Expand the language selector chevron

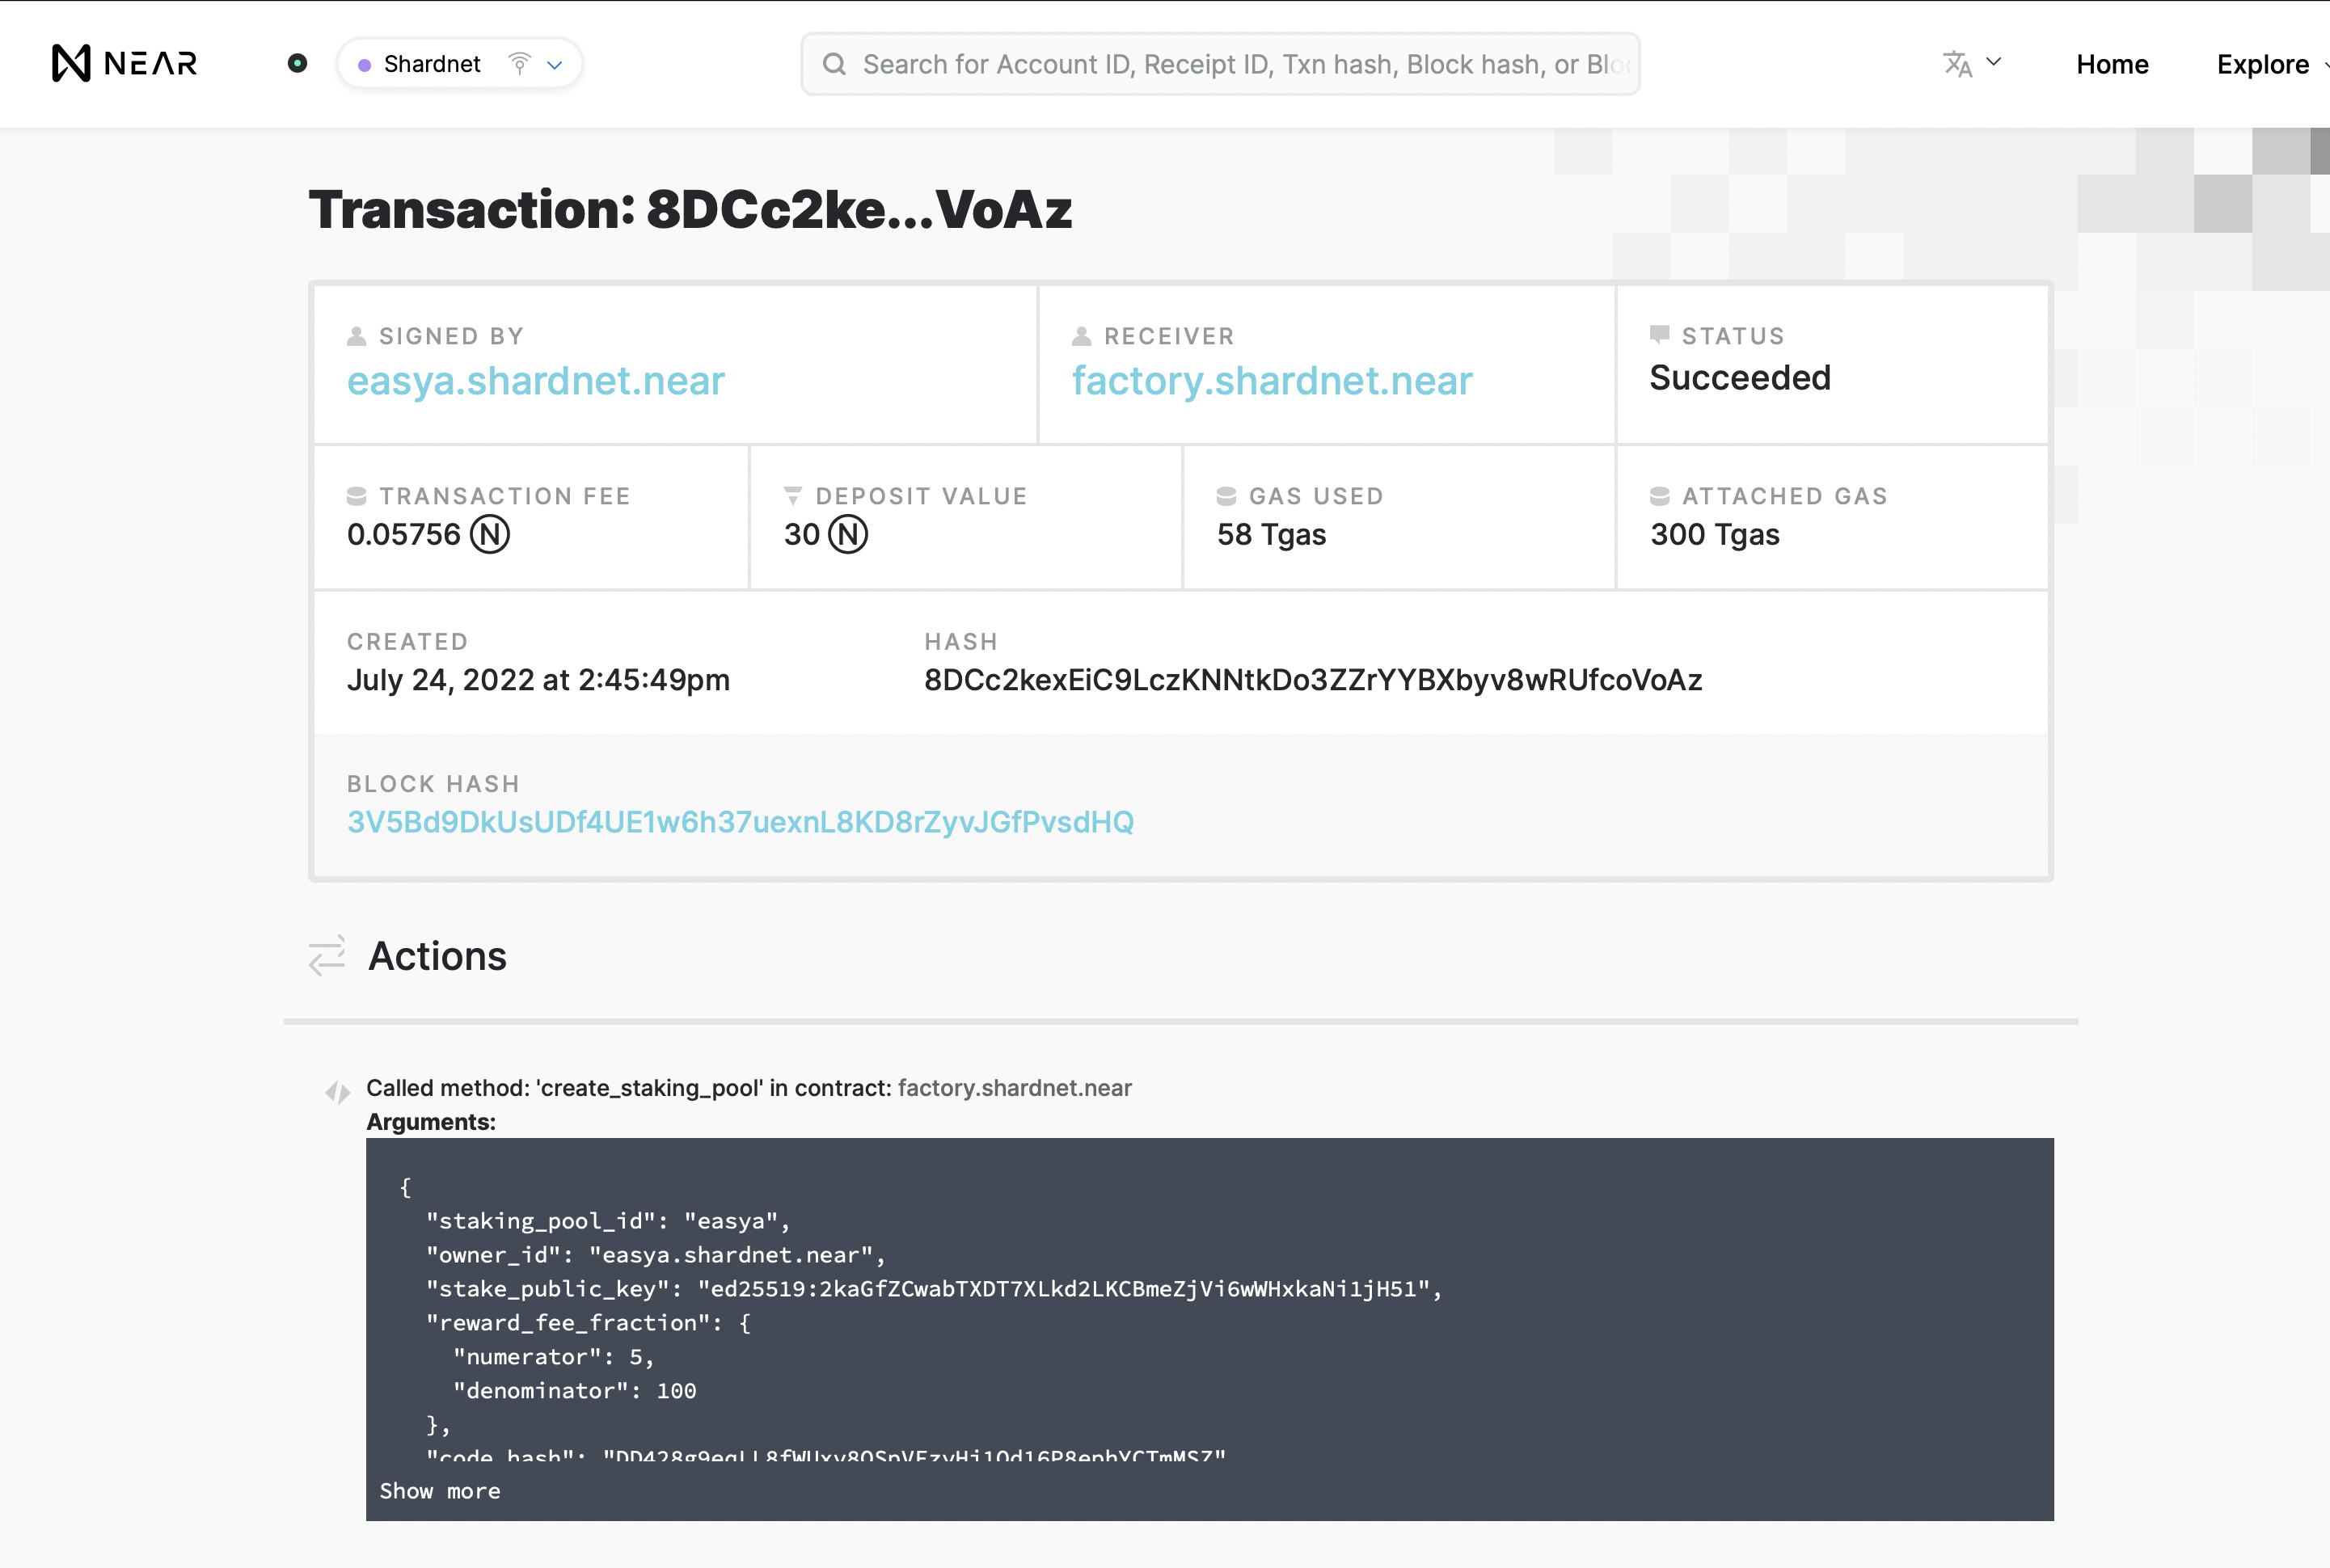(1993, 62)
